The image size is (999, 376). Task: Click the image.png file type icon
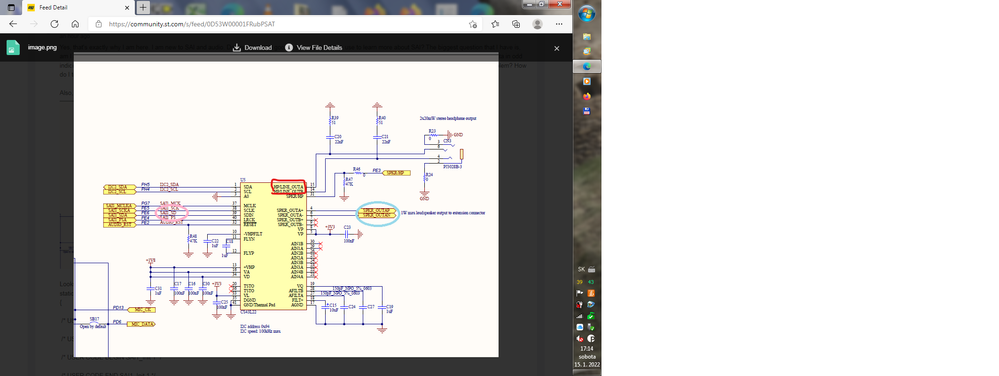tap(13, 48)
